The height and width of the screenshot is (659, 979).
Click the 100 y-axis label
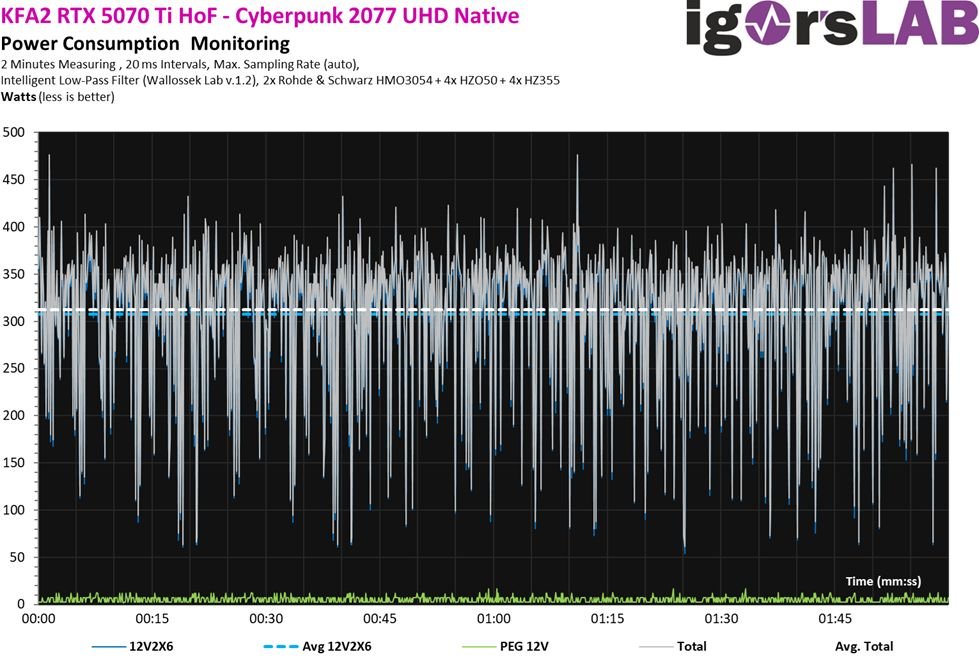[14, 510]
